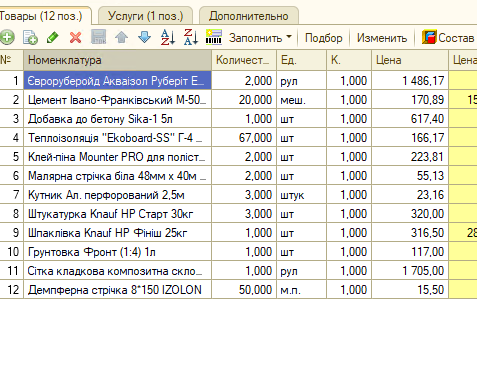
Task: Delete the row with the red cross icon
Action: coord(76,37)
